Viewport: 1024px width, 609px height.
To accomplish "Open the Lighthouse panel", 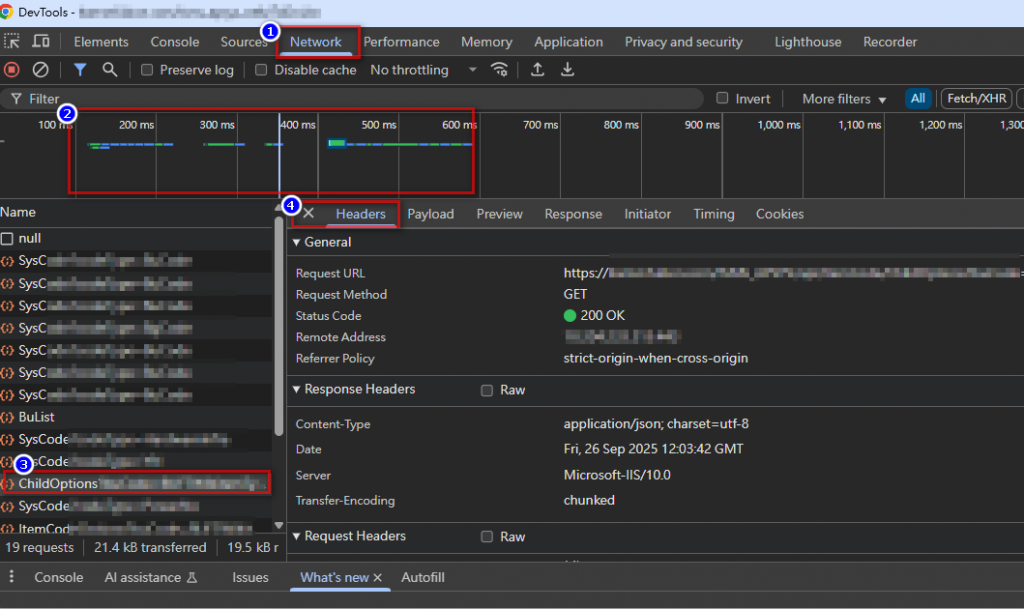I will coord(808,42).
